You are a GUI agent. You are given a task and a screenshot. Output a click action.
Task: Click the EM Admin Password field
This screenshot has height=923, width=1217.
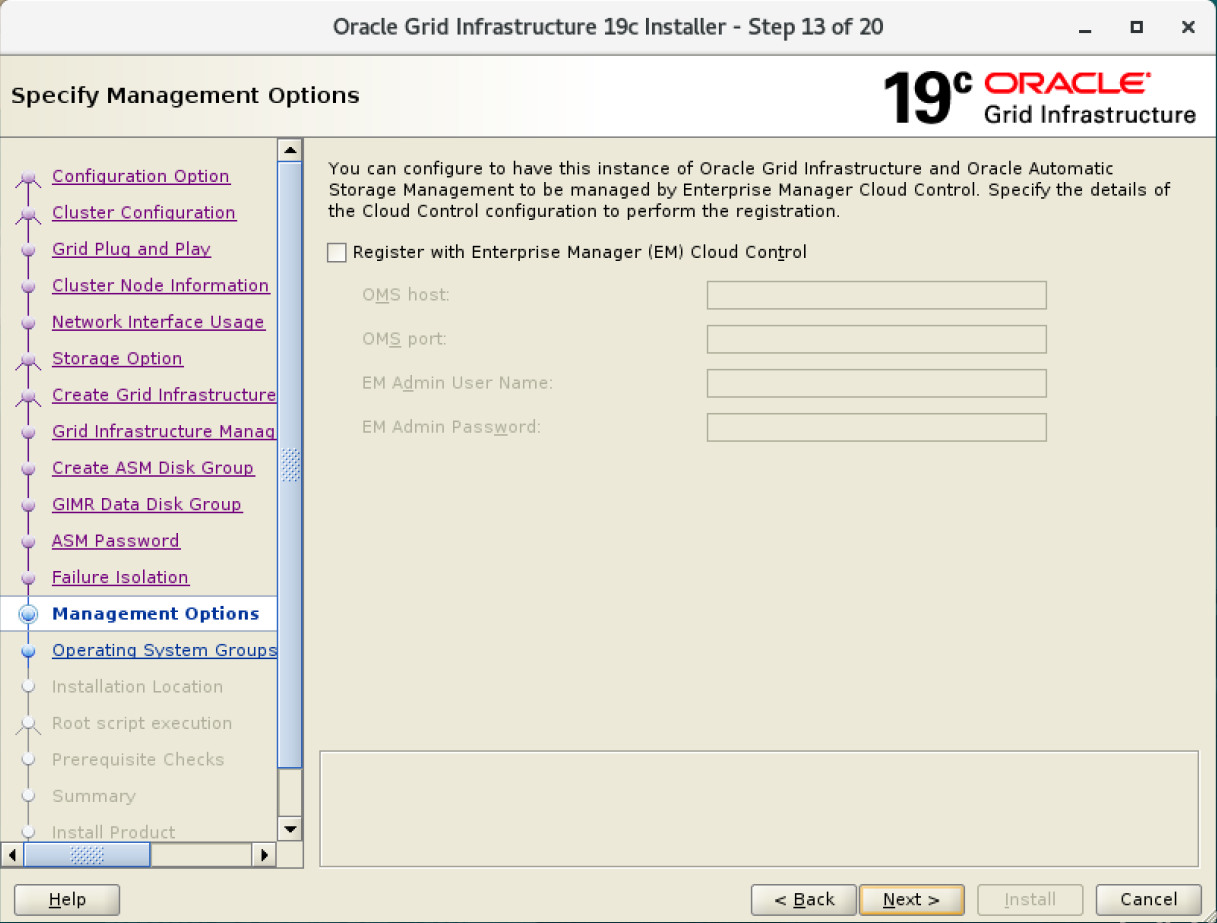click(x=876, y=427)
